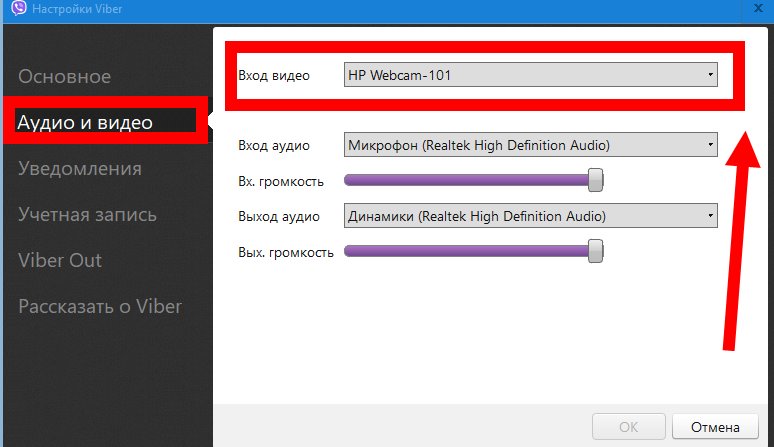Viewport: 774px width, 447px height.
Task: Go to Уведомления settings
Action: tap(80, 169)
